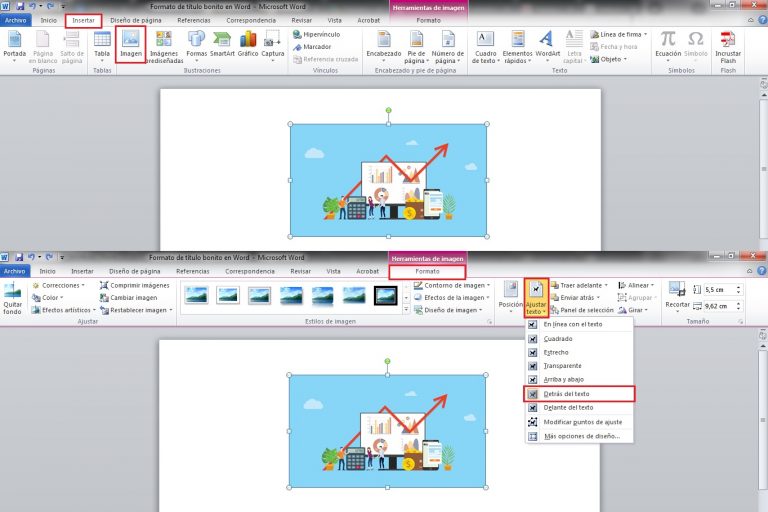Click the Hipervínculo icon
The width and height of the screenshot is (768, 512).
(317, 34)
